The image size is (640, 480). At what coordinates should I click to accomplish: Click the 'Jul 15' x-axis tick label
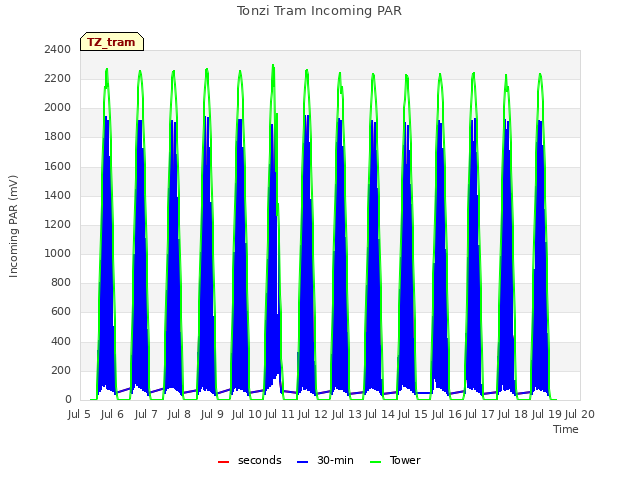point(412,414)
